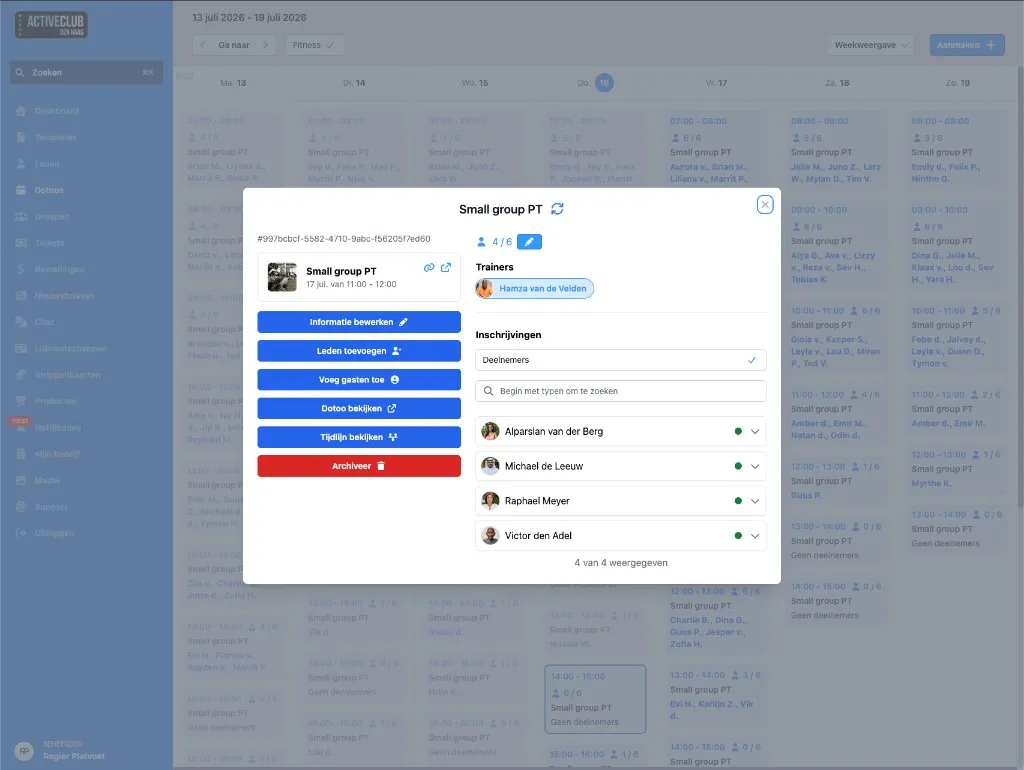The image size is (1024, 770).
Task: Open Templates in the sidebar
Action: [x=56, y=137]
